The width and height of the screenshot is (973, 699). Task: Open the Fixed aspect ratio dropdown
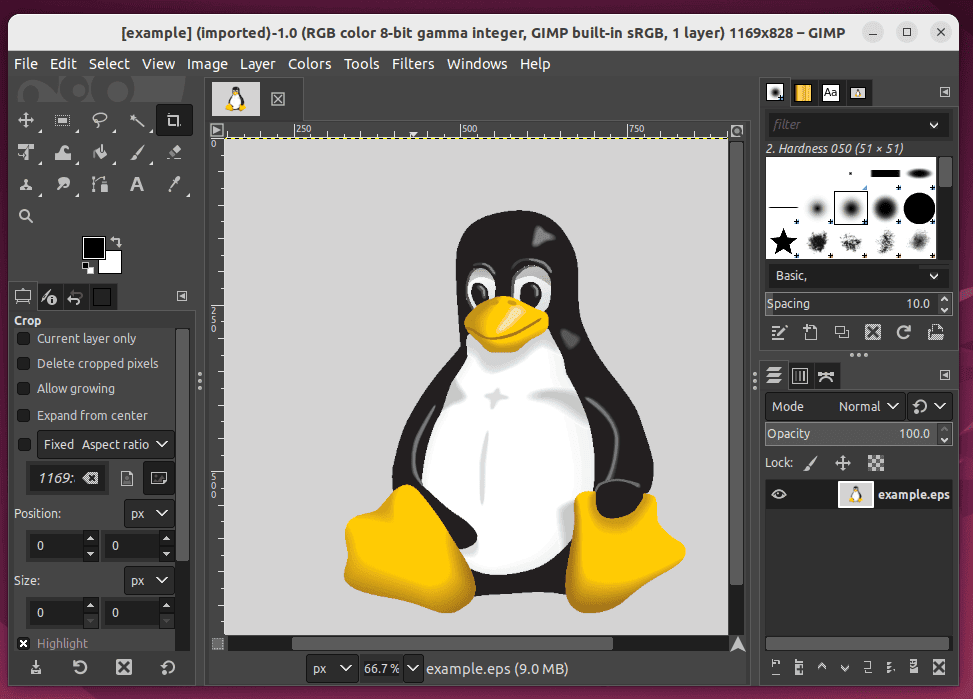[105, 444]
